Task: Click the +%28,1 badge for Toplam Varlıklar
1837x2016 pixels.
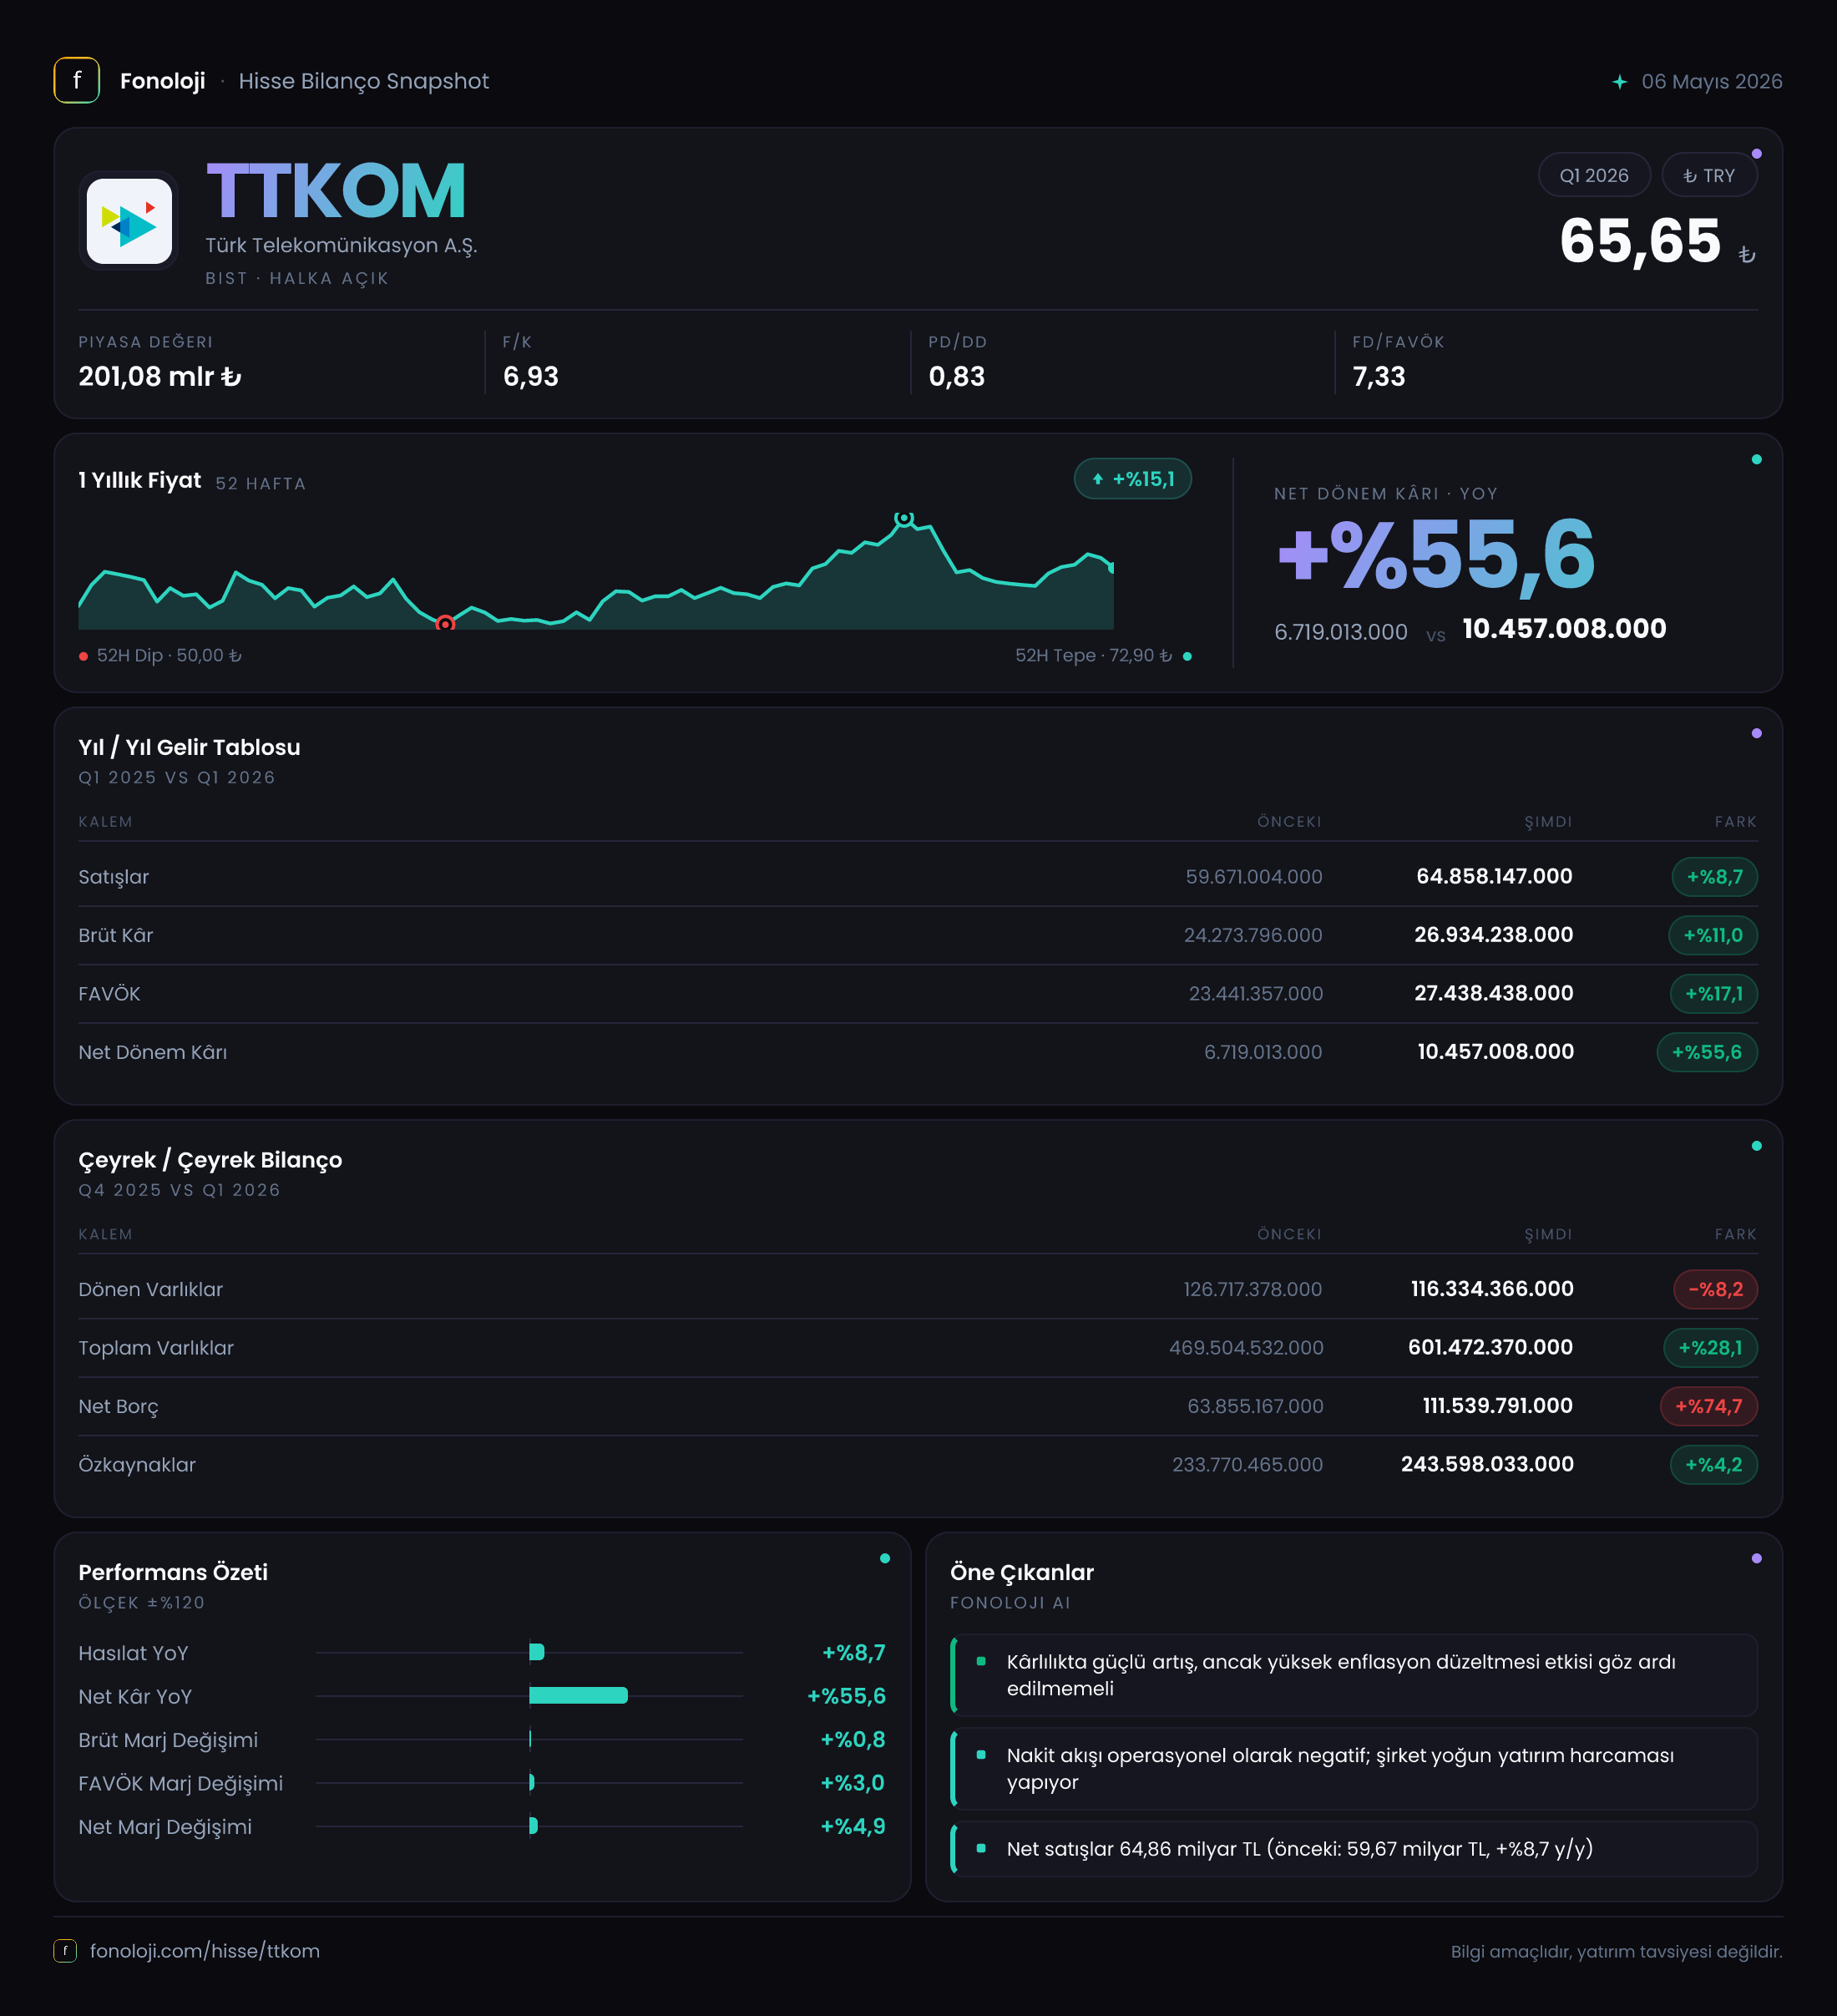Action: (x=1710, y=1348)
